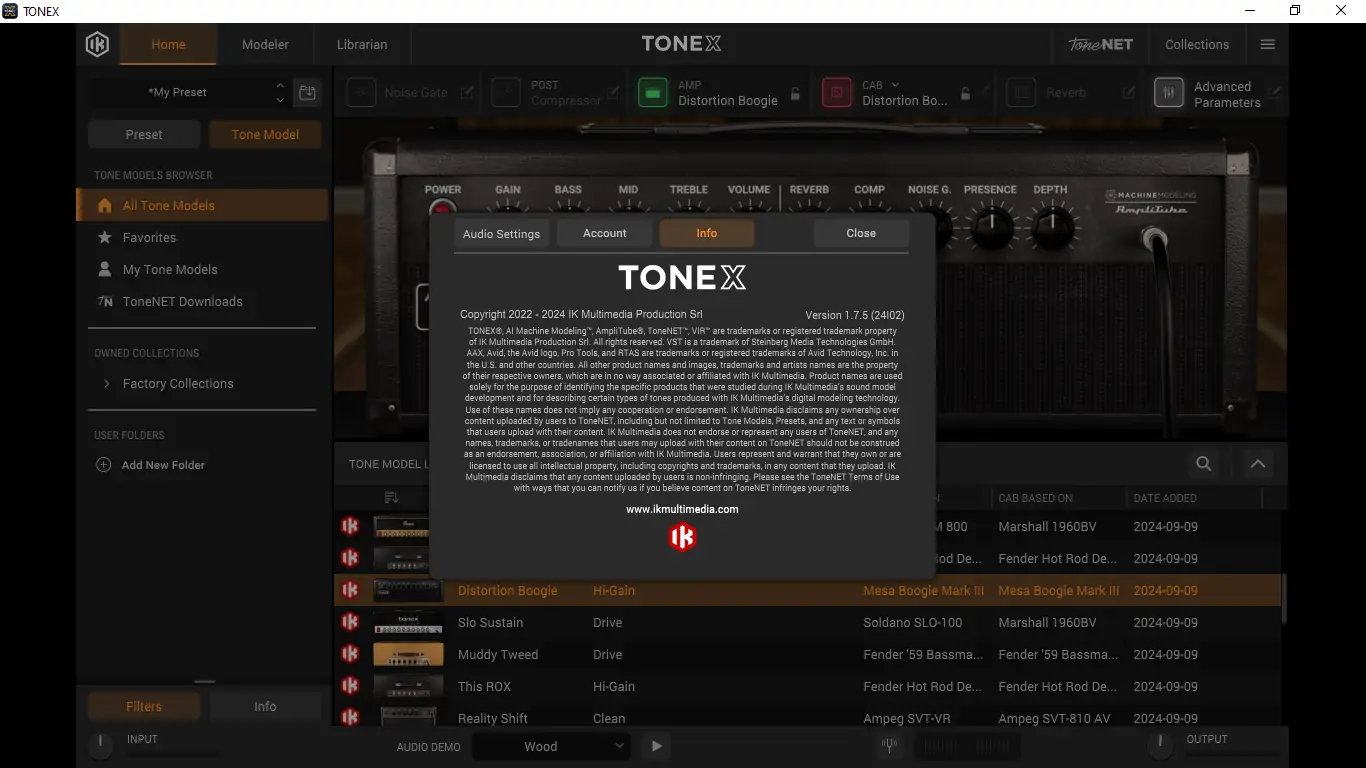Open the CAB type dropdown arrow

click(895, 85)
